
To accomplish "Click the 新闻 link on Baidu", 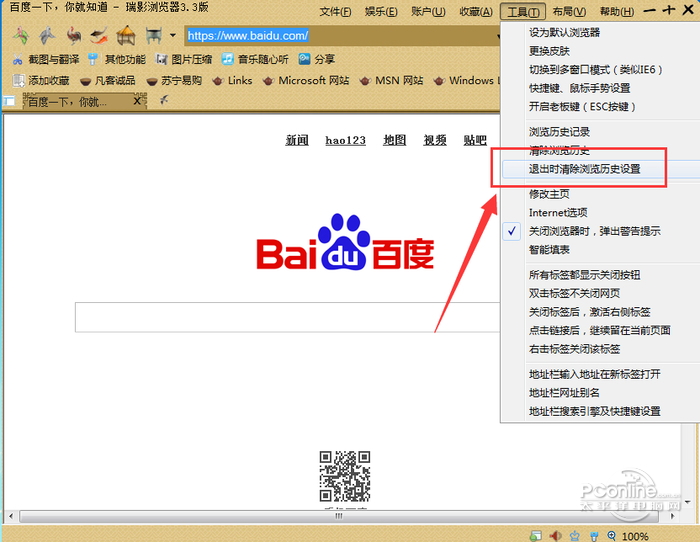I will pyautogui.click(x=297, y=140).
